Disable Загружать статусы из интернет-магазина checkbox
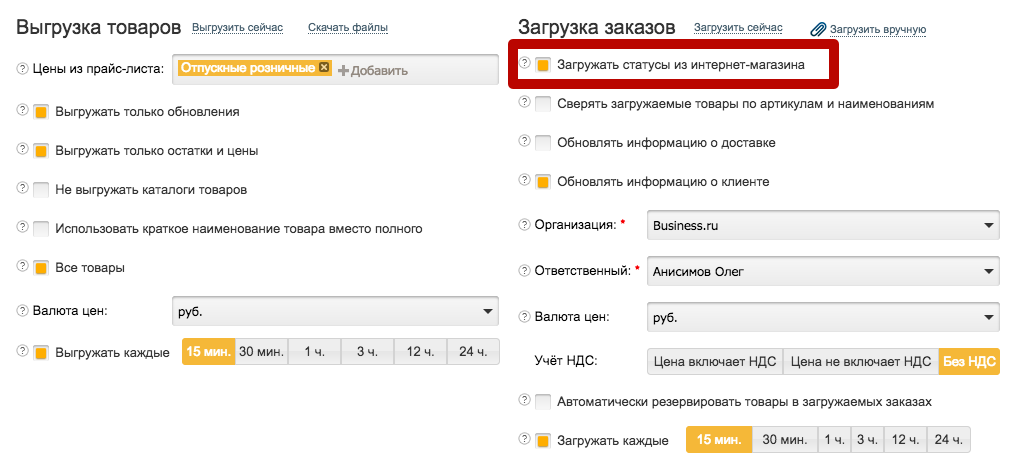 coord(543,65)
